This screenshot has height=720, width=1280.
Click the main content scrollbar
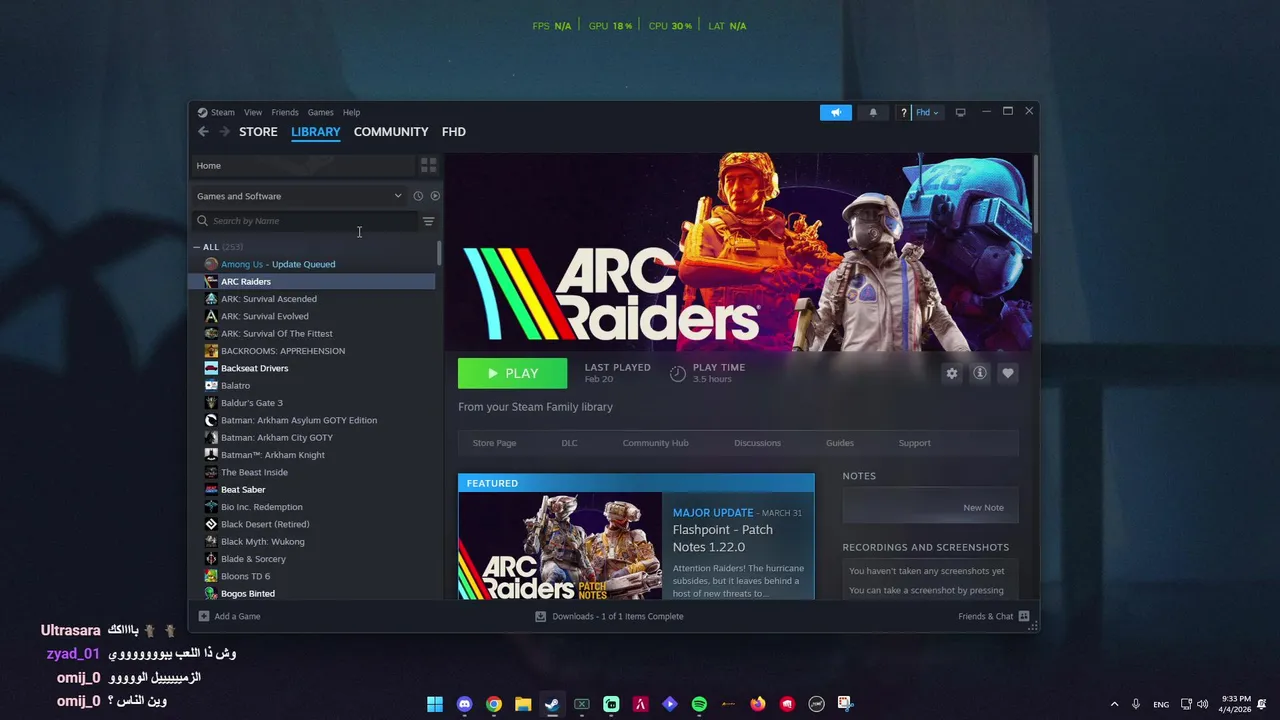1036,195
